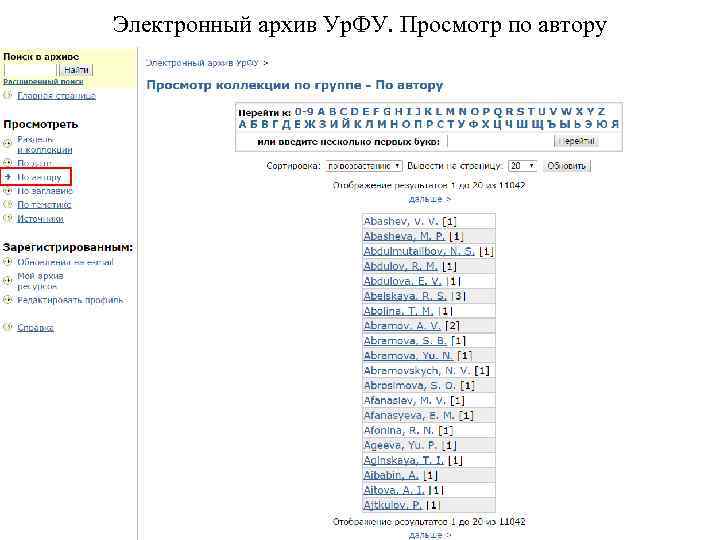Screen dimensions: 720x540
Task: Open author Ajtkulov, P.
Action: tap(393, 505)
